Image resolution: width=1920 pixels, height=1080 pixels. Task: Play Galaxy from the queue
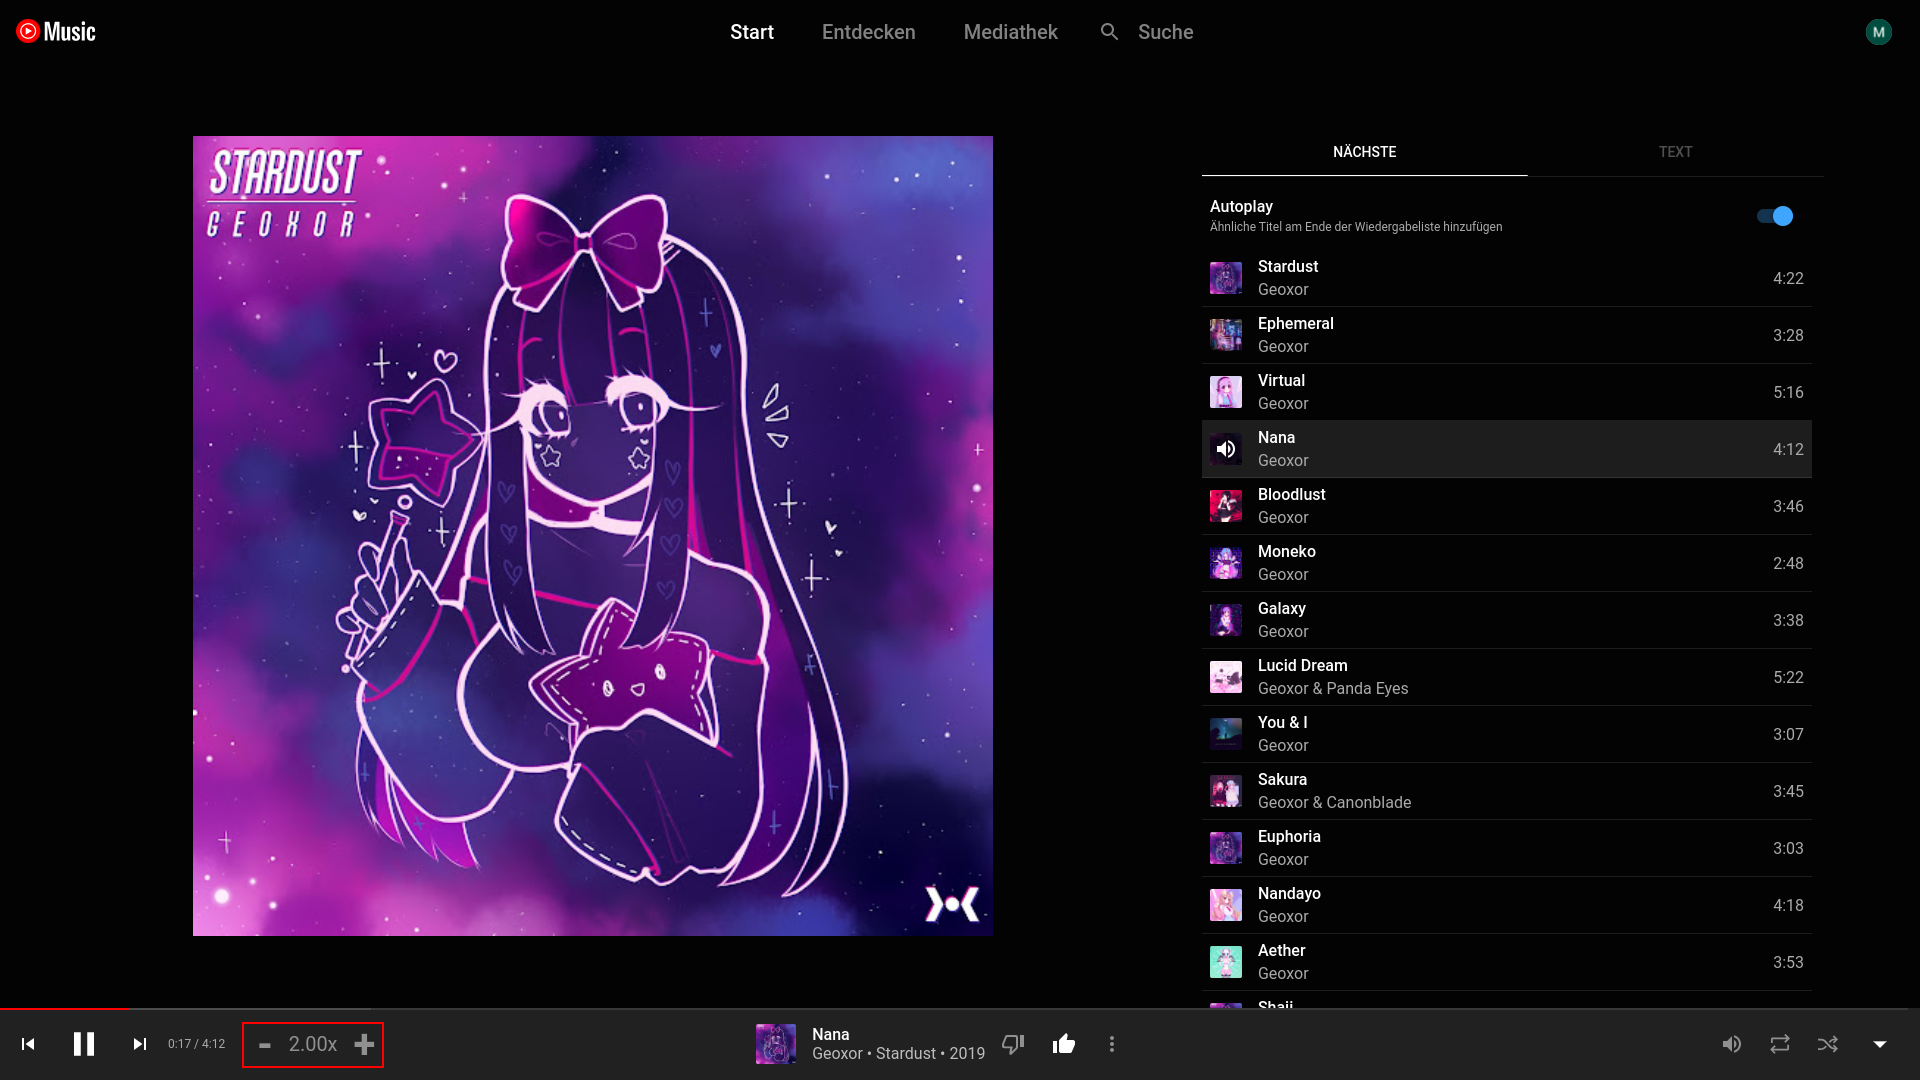coord(1506,620)
